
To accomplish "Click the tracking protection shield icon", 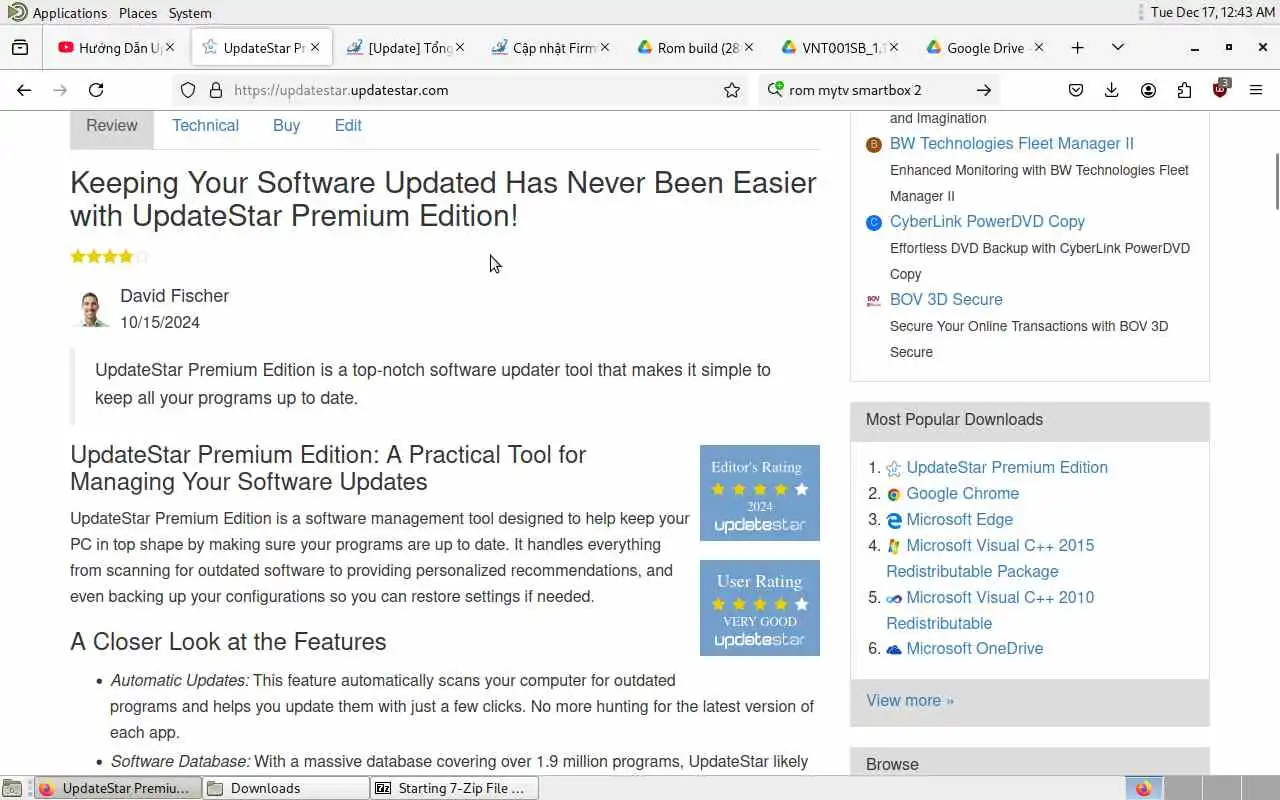I will coord(188,90).
